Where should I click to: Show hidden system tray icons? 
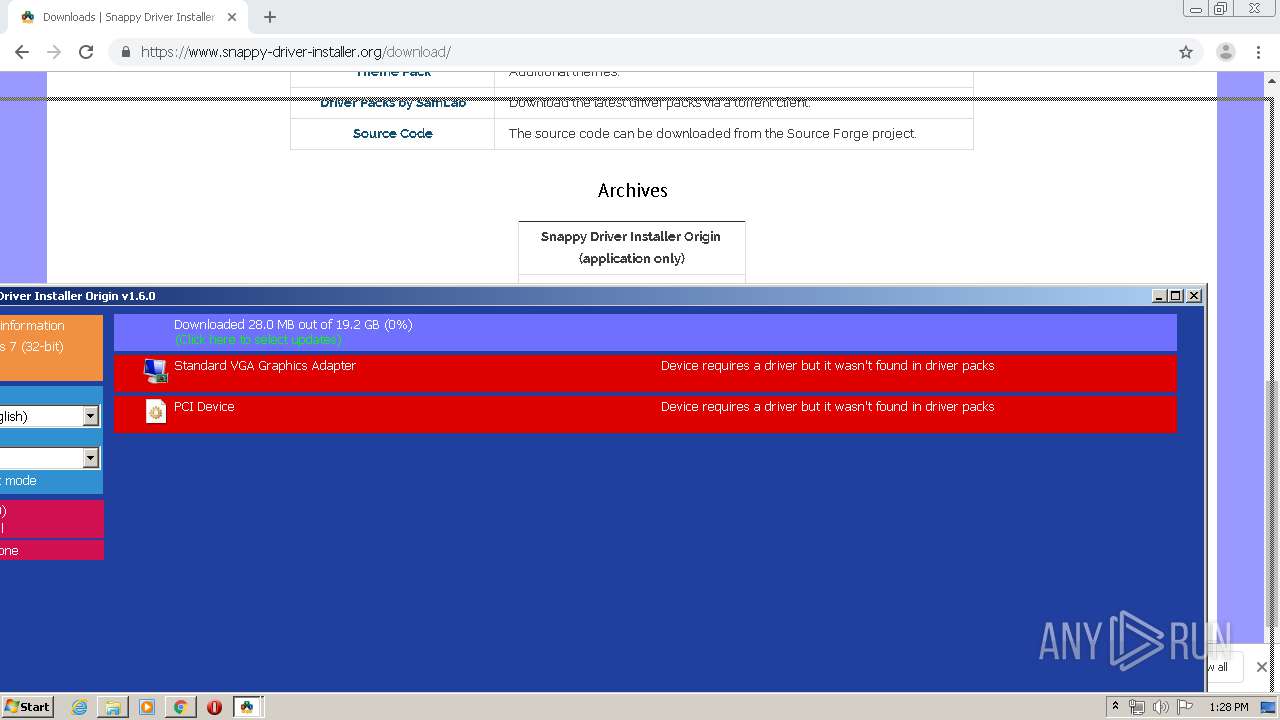(1115, 707)
